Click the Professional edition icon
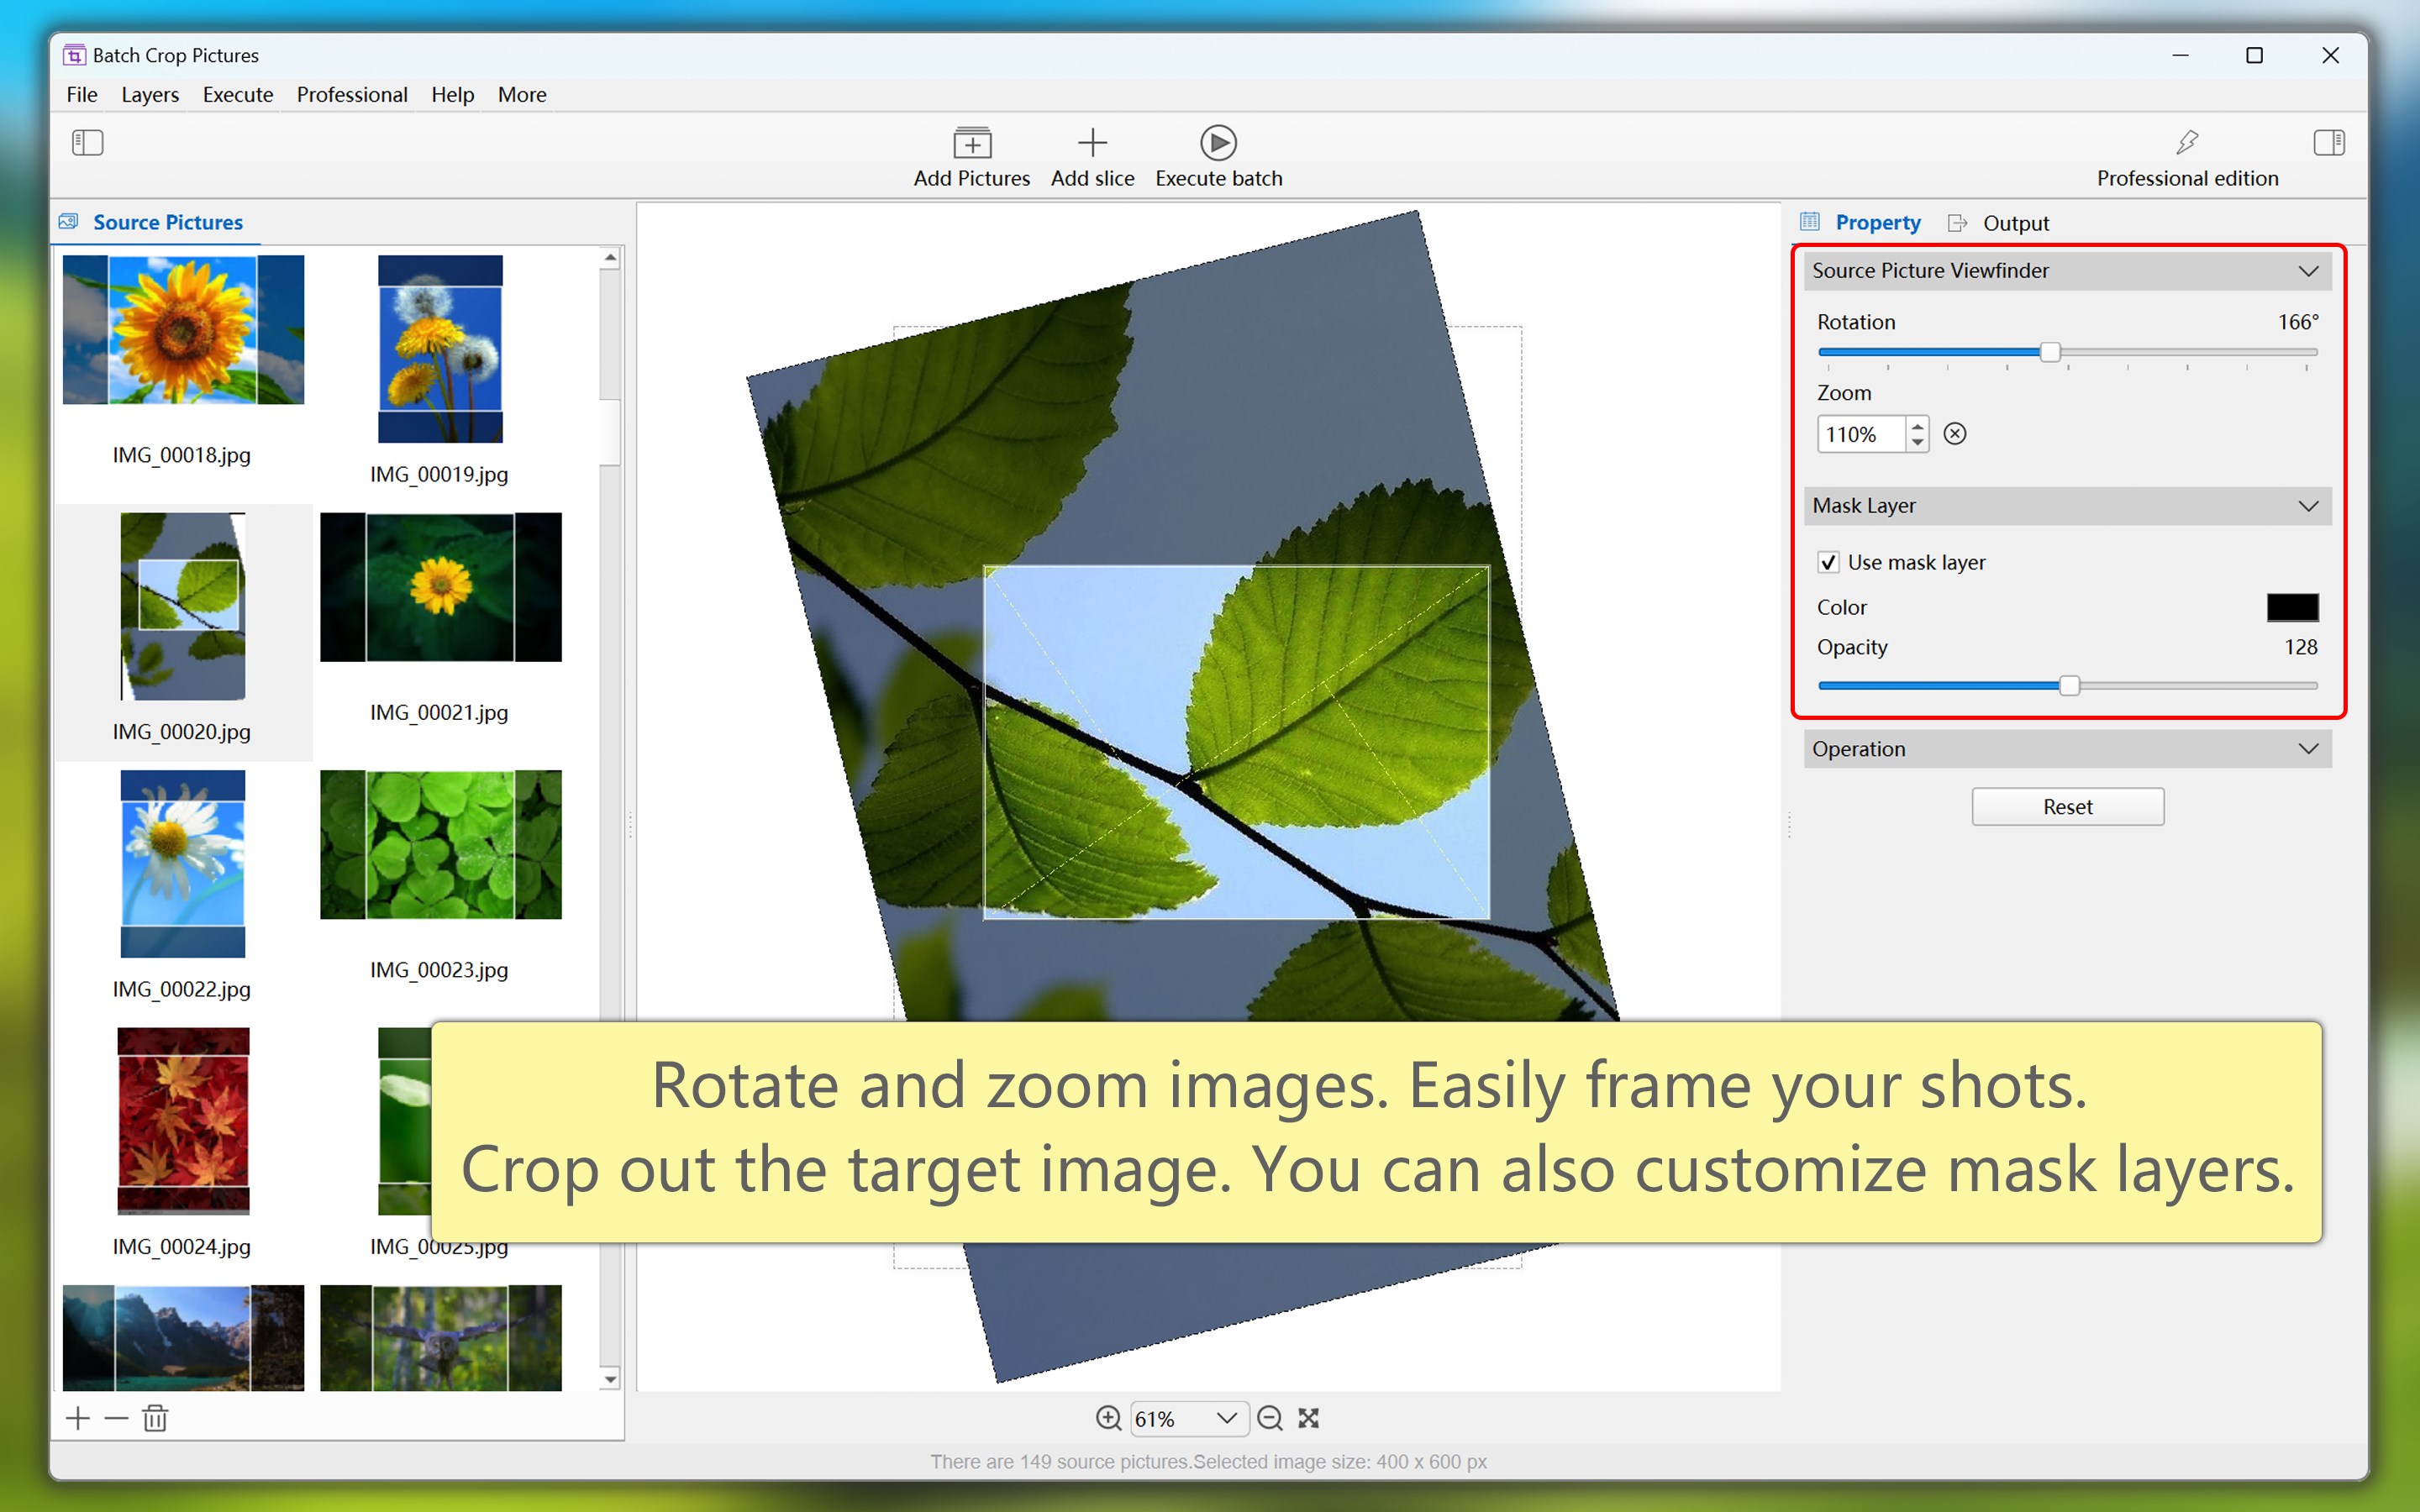This screenshot has width=2420, height=1512. point(2186,143)
